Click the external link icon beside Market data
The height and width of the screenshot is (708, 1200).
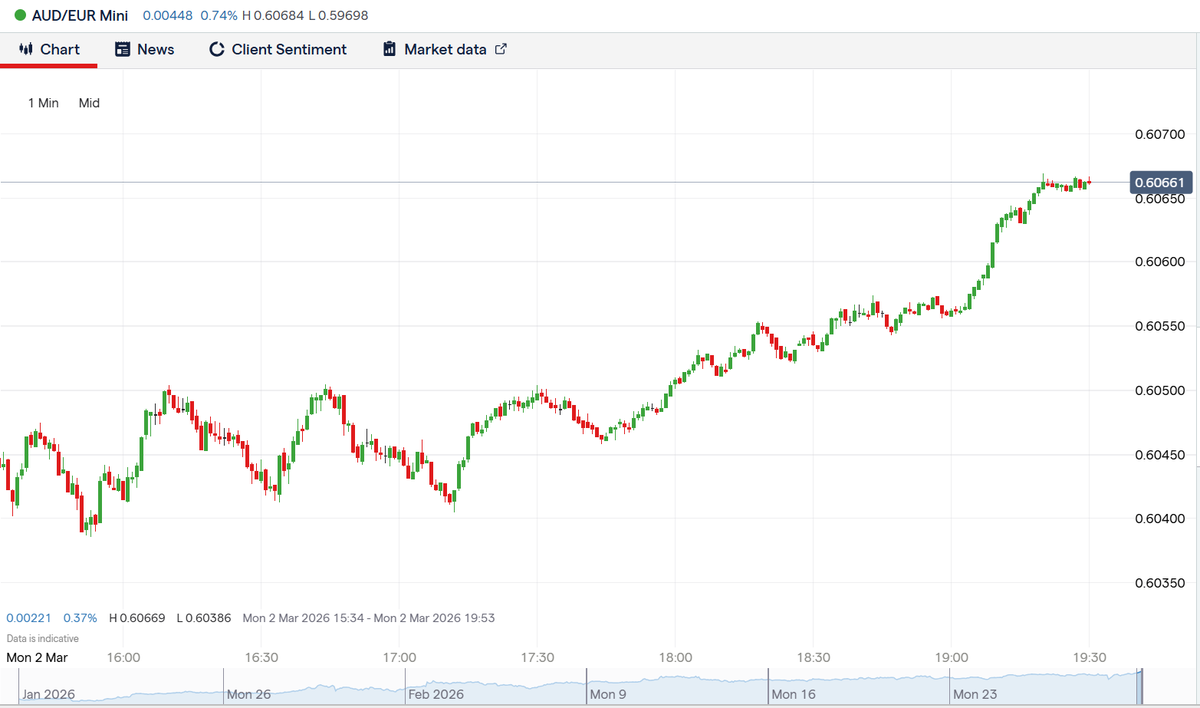[501, 48]
